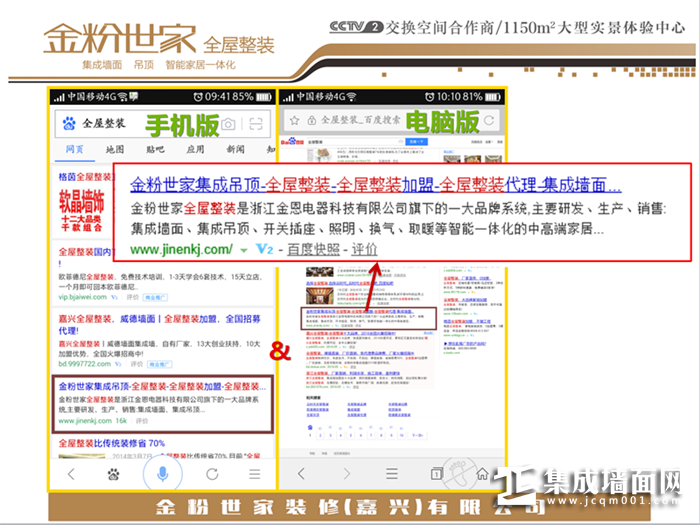700x525 pixels.
Task: Tap the home icon in right phone browser
Action: pos(482,473)
